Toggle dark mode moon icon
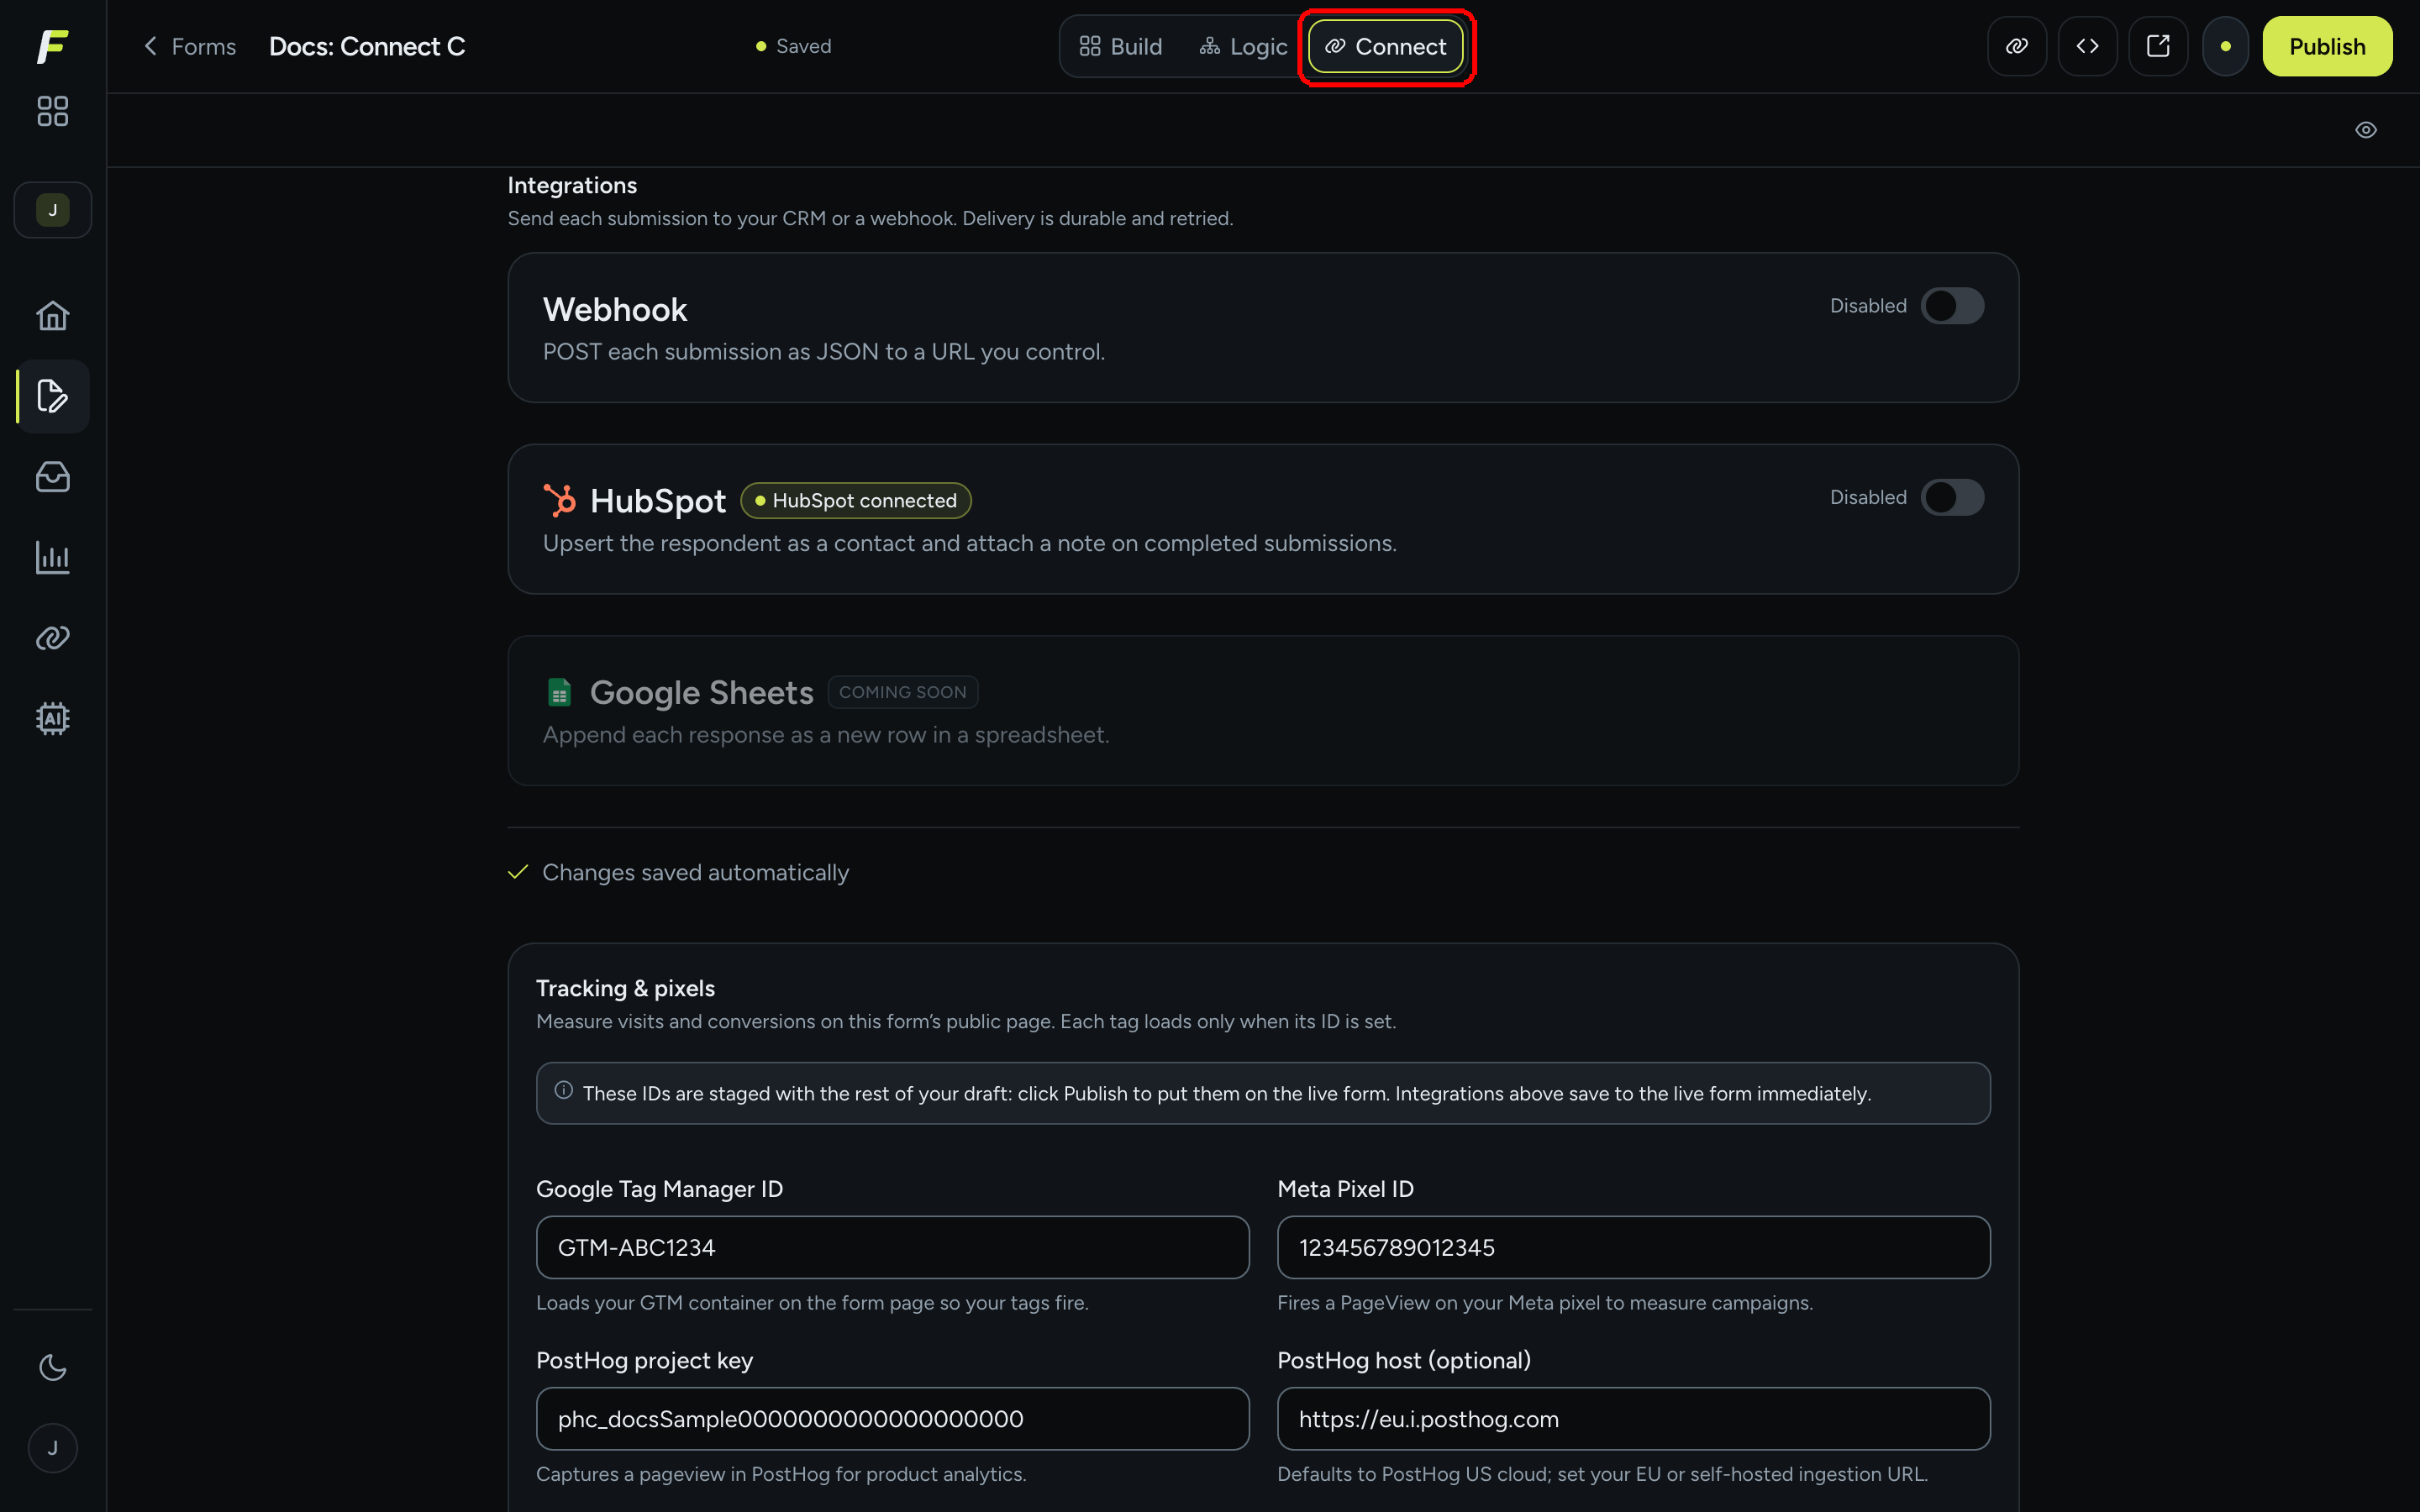Image resolution: width=2420 pixels, height=1512 pixels. pyautogui.click(x=53, y=1367)
